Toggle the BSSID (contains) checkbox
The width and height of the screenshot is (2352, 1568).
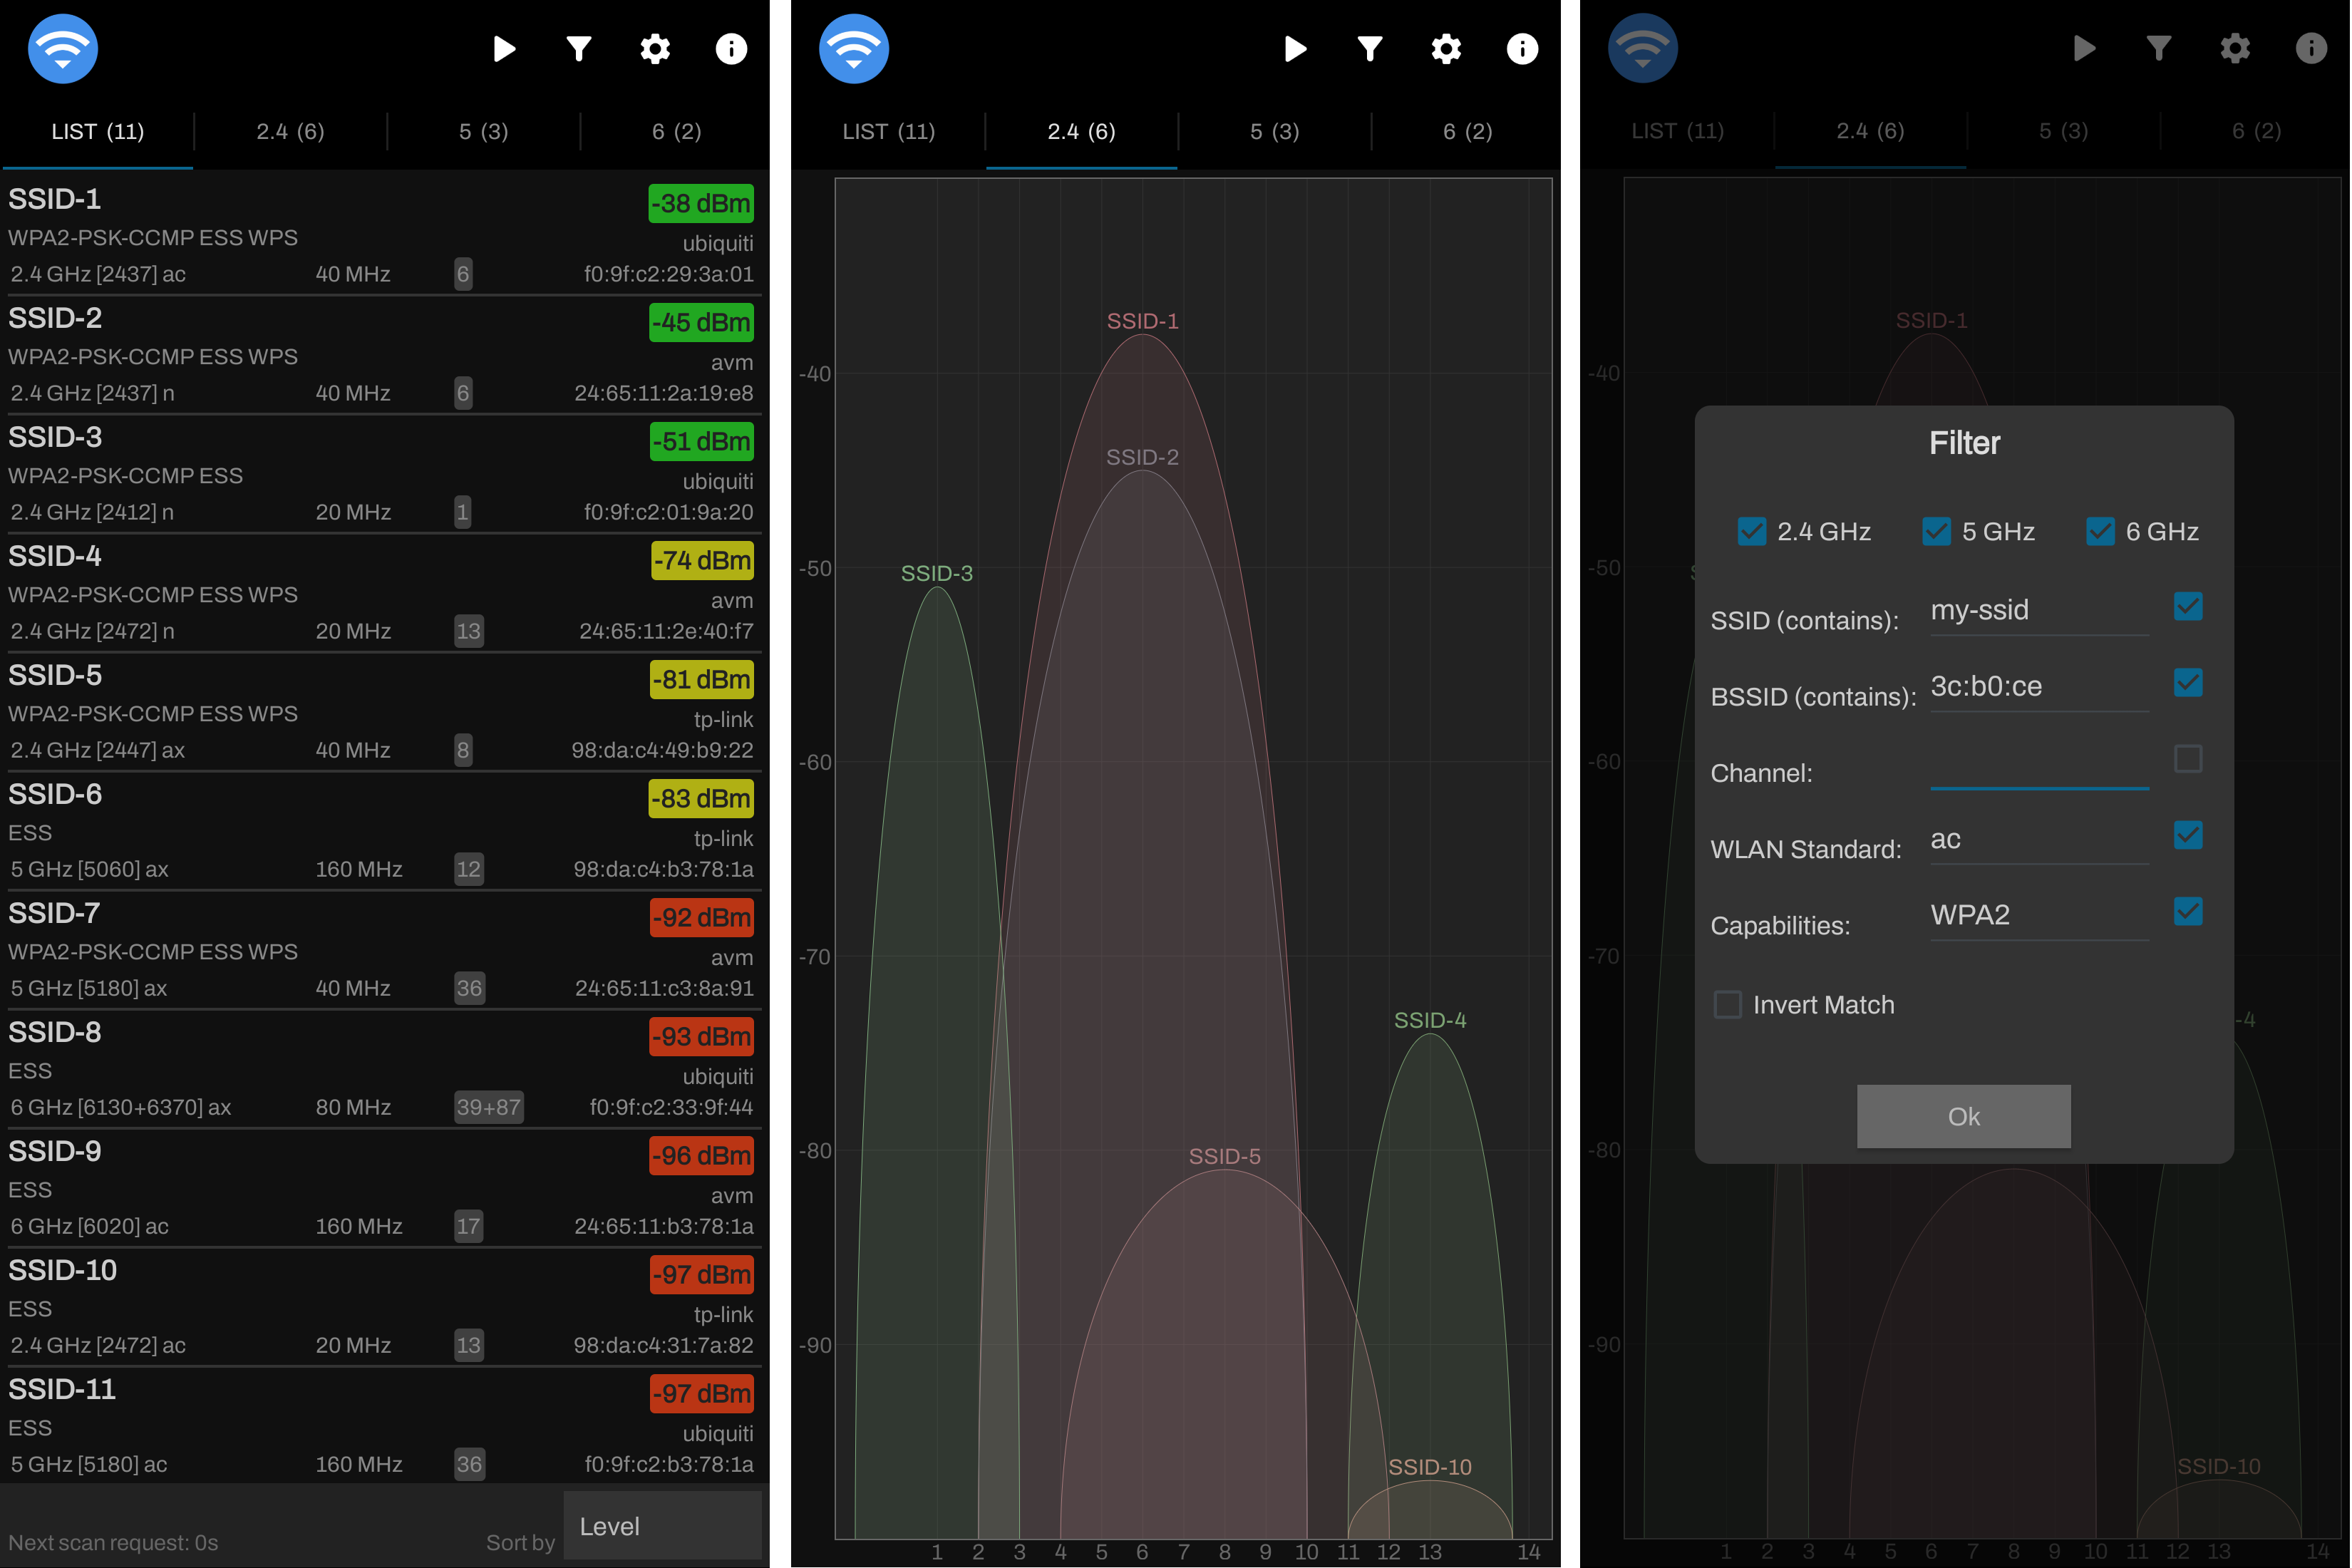pyautogui.click(x=2188, y=683)
